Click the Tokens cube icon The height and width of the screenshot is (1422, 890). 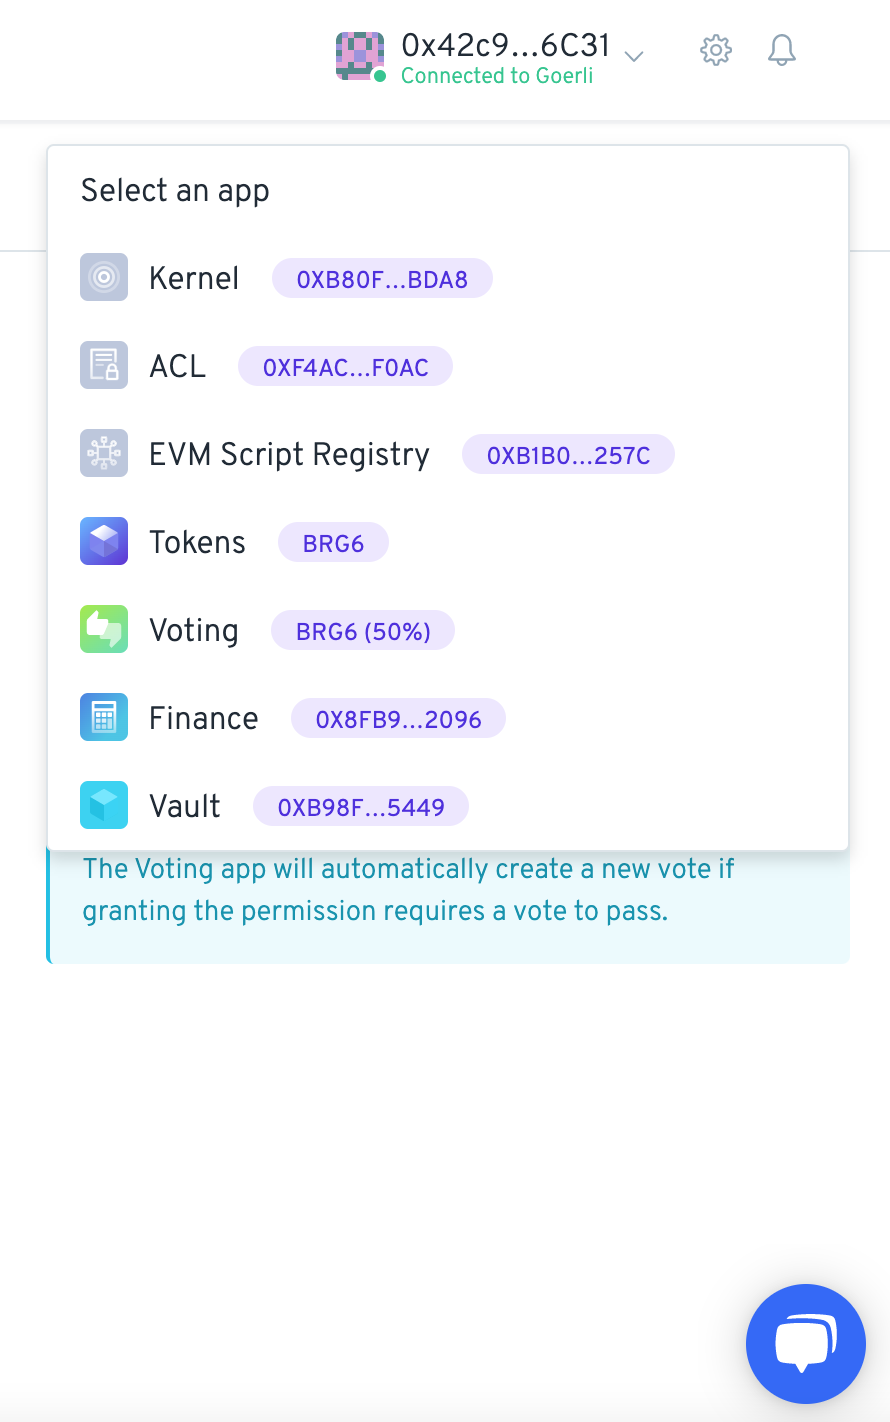point(104,541)
